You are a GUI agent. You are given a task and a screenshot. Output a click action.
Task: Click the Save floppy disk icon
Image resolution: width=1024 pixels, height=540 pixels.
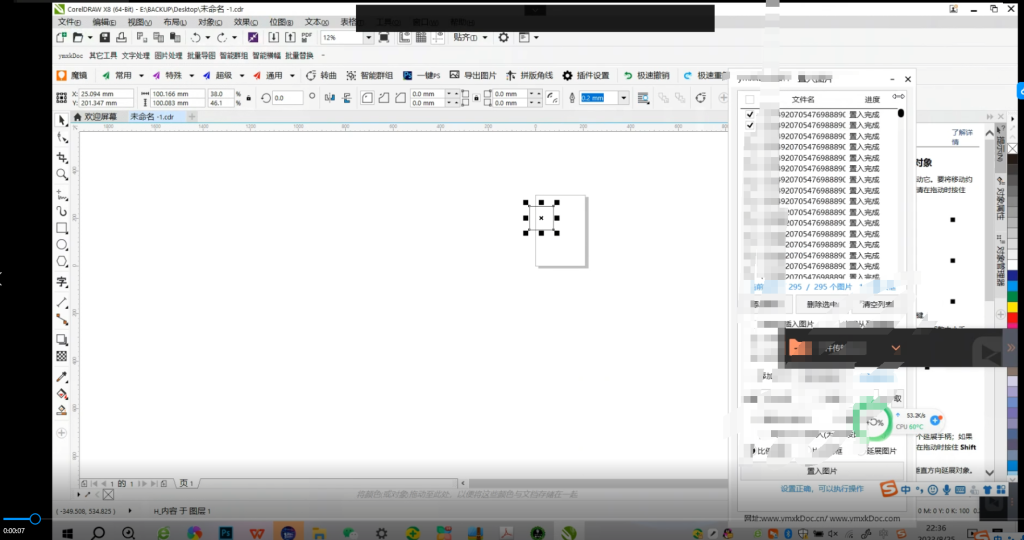105,37
